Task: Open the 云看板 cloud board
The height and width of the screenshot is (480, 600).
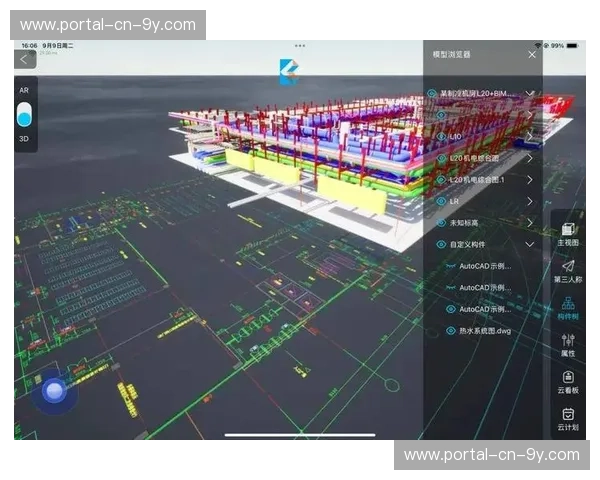Action: pos(567,381)
